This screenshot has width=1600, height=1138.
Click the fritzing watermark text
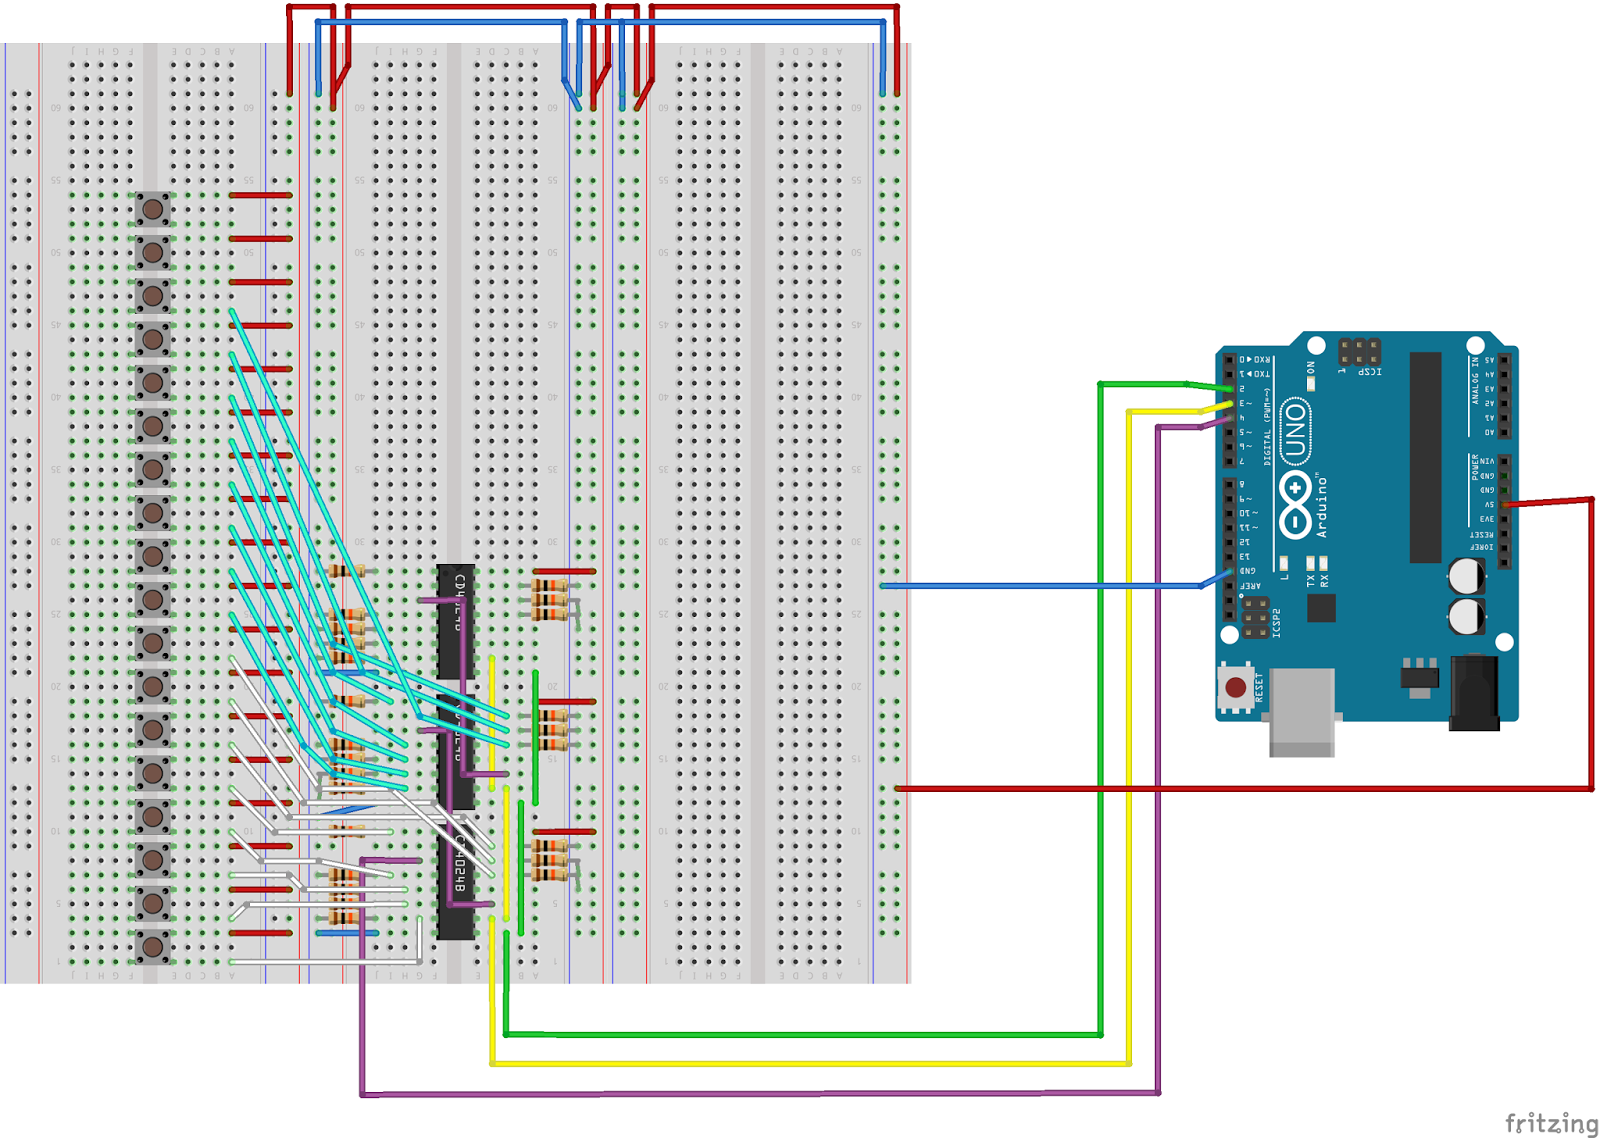click(x=1548, y=1121)
